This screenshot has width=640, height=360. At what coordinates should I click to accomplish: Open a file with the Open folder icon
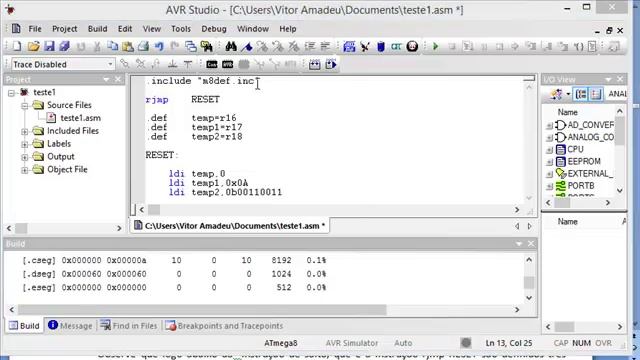[33, 47]
